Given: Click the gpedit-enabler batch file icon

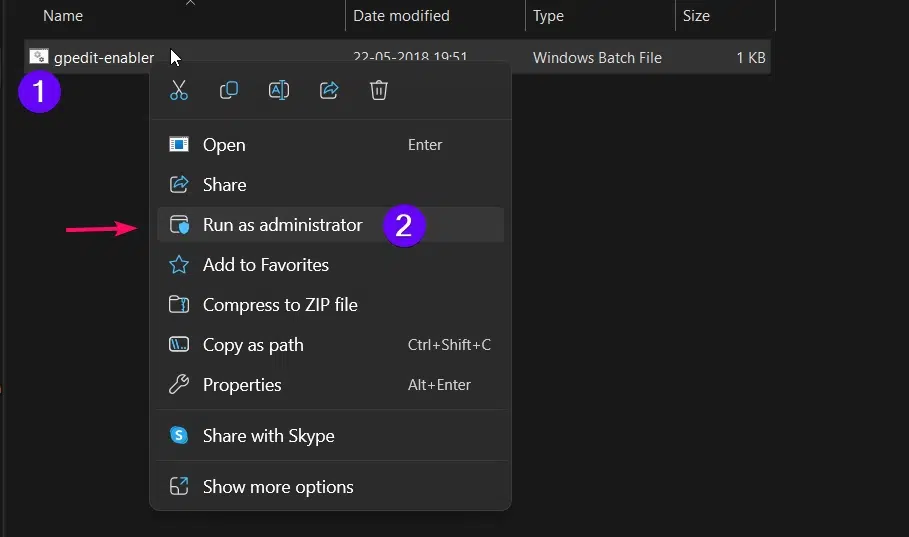Looking at the screenshot, I should (x=39, y=56).
